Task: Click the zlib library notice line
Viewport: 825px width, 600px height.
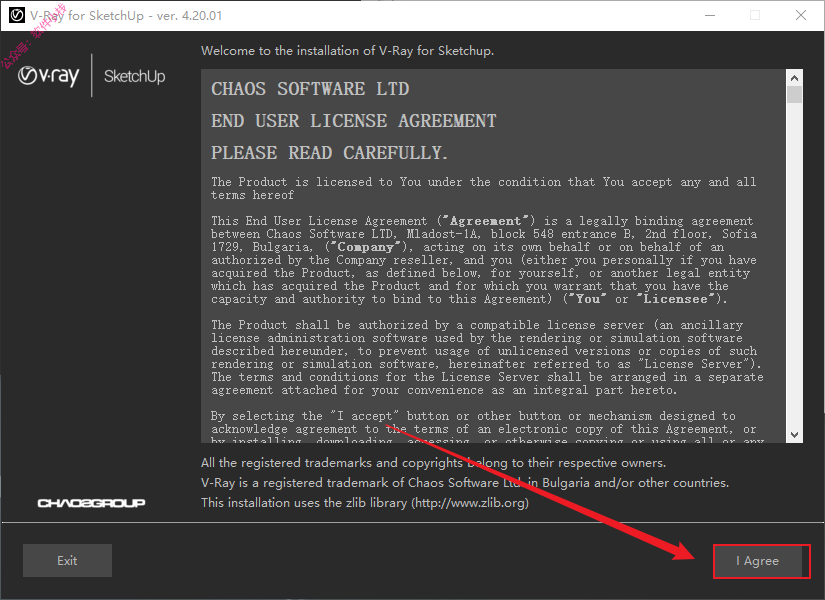Action: (365, 503)
